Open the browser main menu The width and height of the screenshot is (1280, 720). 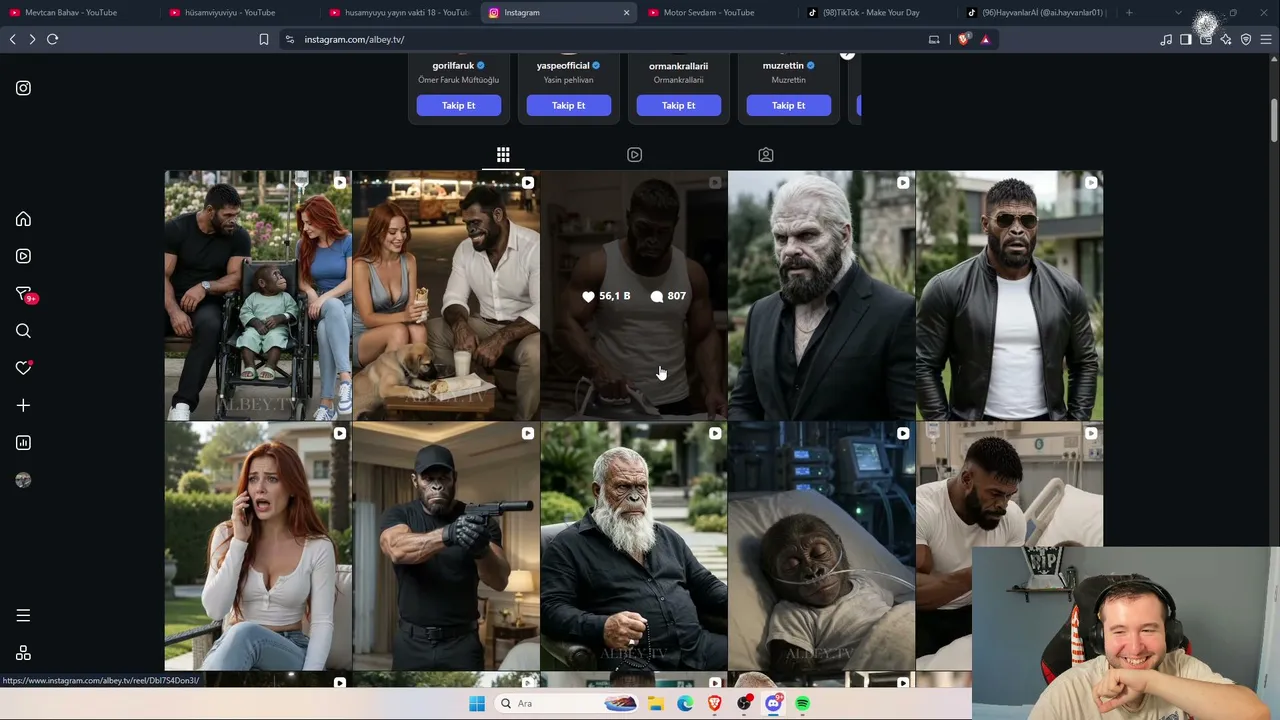click(x=1266, y=39)
